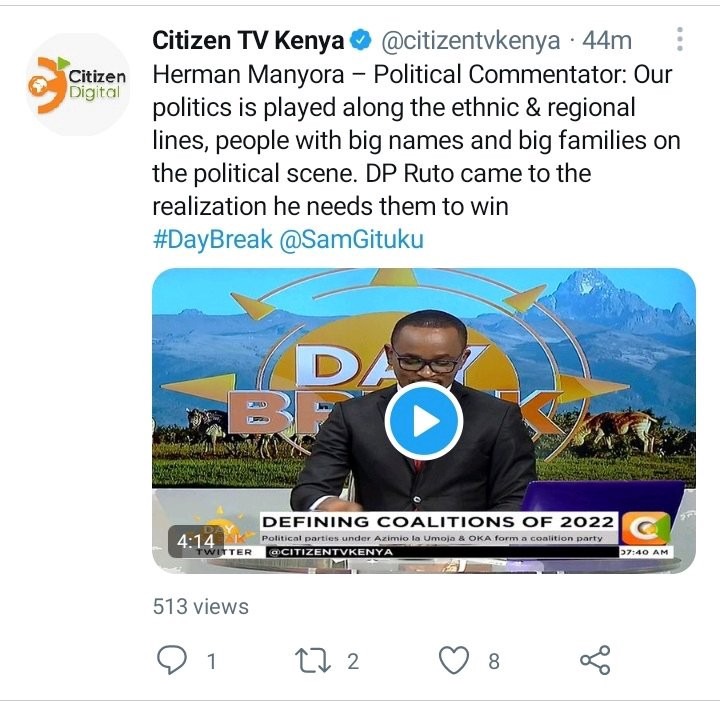
Task: Open the #DayBreak hashtag
Action: pyautogui.click(x=213, y=239)
